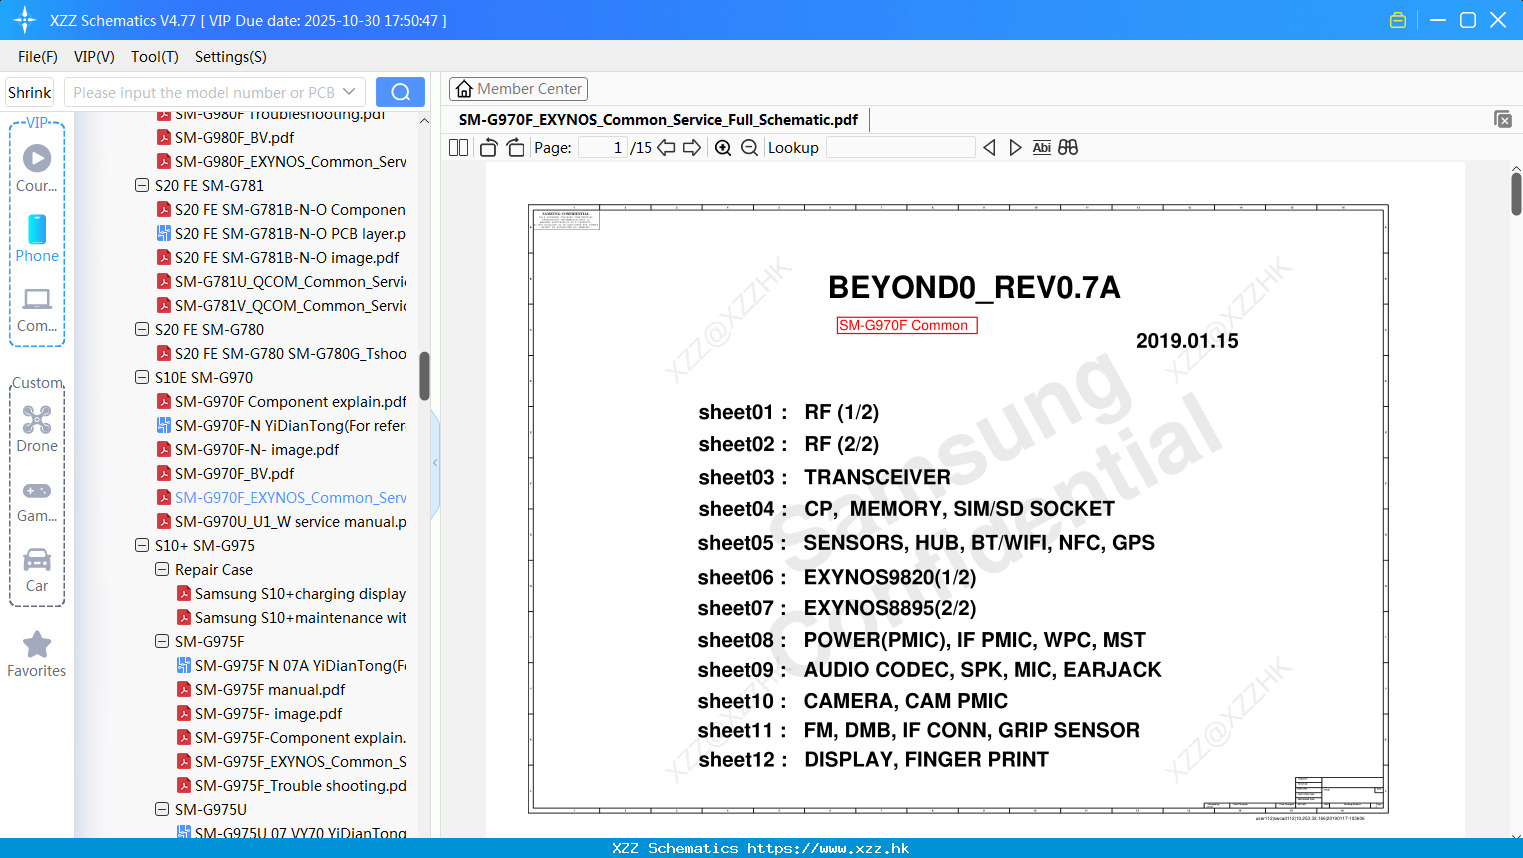Click the PDF viewer vertical scrollbar thumb

(1516, 194)
